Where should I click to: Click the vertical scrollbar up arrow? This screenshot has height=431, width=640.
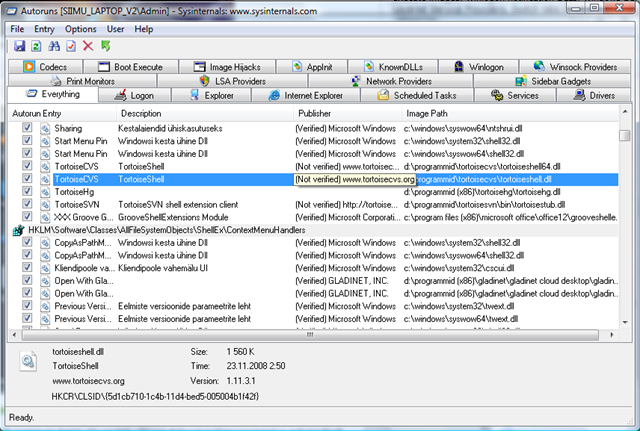click(625, 111)
